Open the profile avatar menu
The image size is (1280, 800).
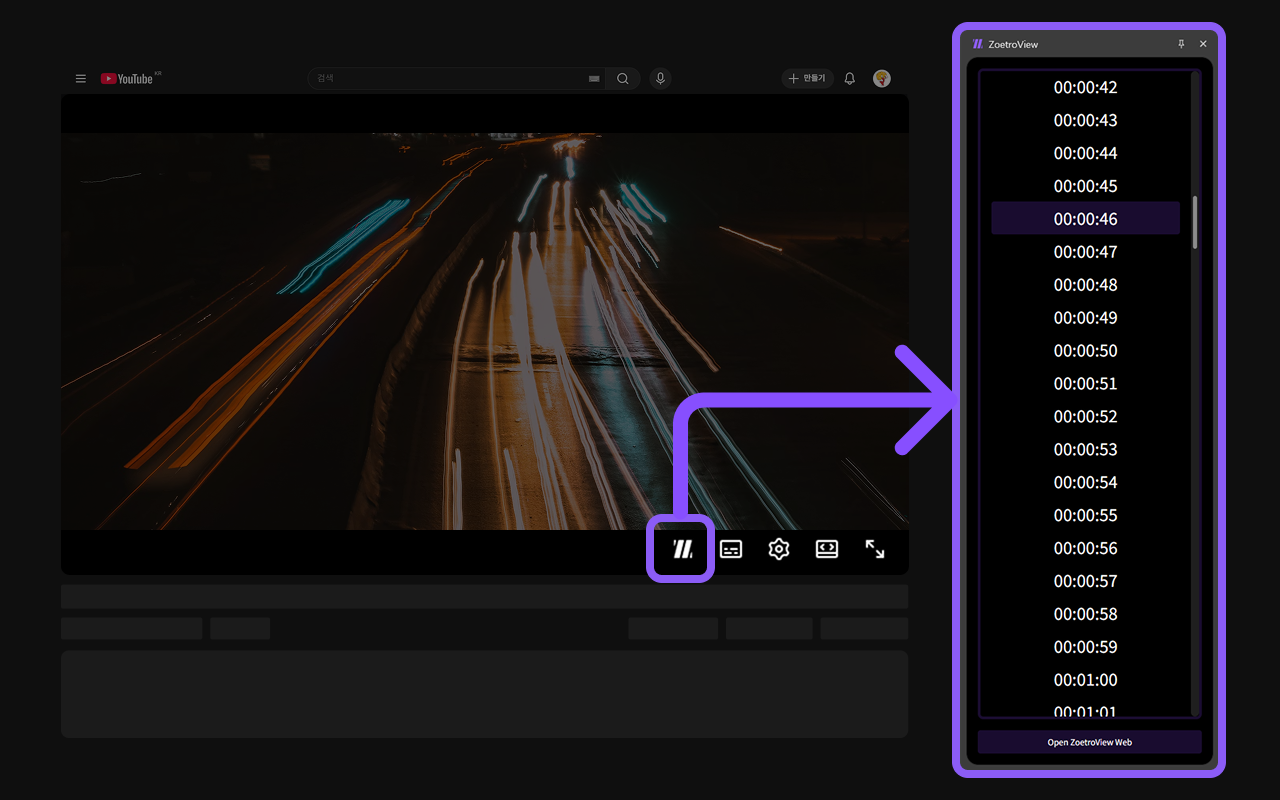point(881,78)
